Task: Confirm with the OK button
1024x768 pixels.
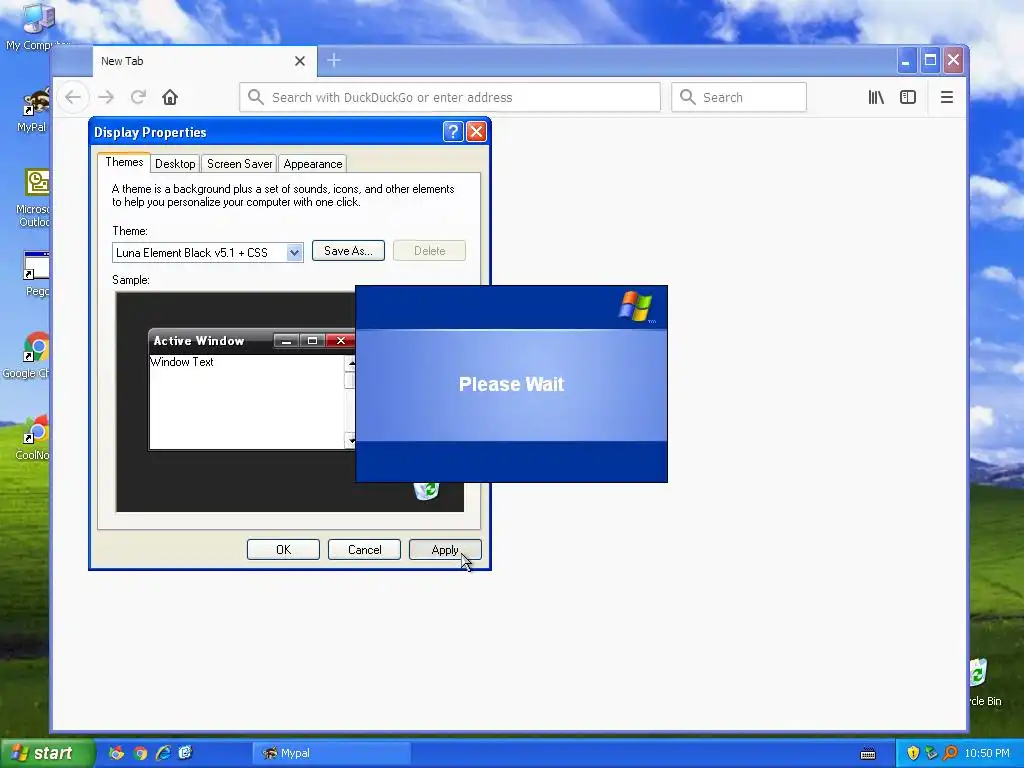Action: 283,550
